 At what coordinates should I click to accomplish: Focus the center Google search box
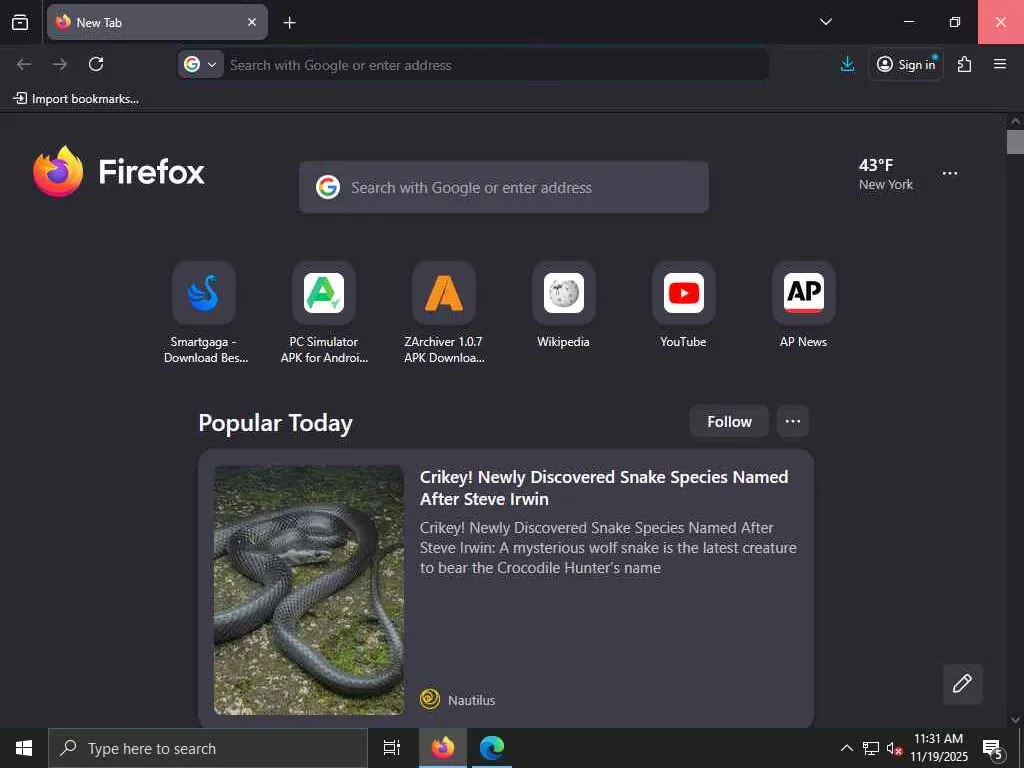click(x=504, y=187)
